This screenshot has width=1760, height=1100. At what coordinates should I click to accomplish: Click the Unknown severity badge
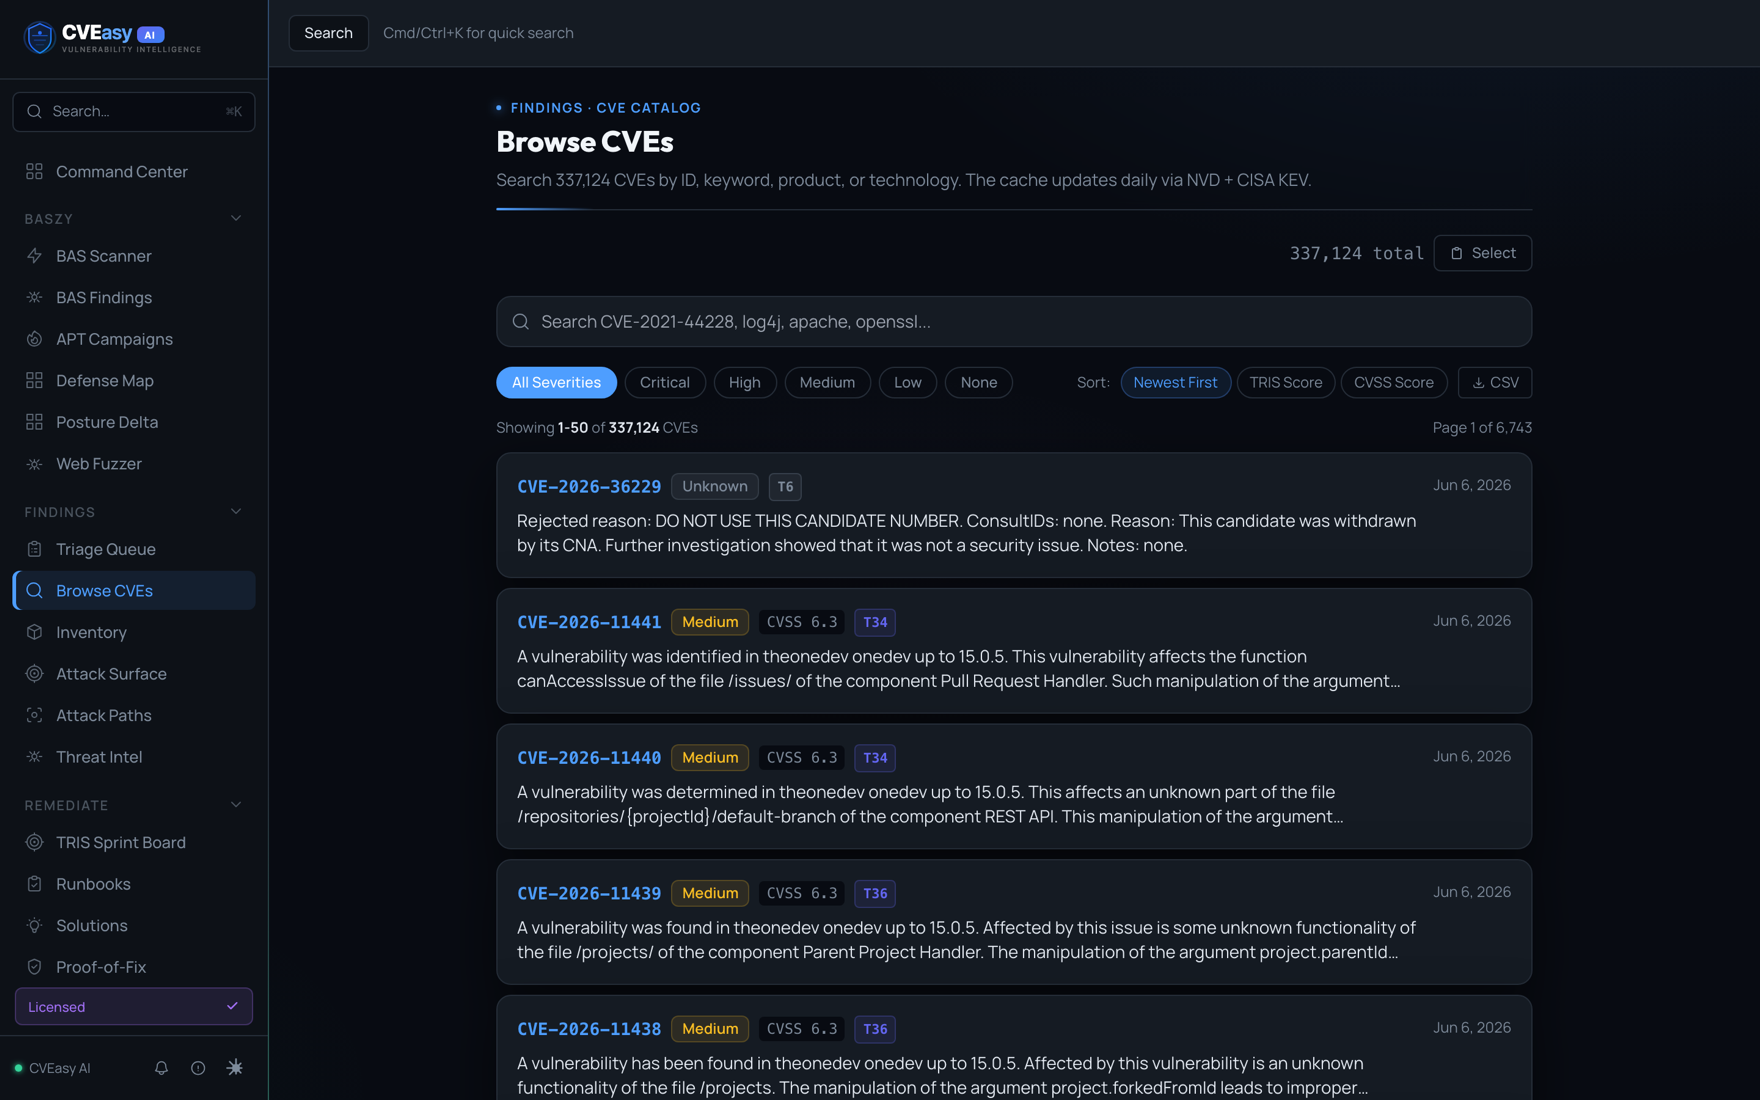(x=715, y=487)
